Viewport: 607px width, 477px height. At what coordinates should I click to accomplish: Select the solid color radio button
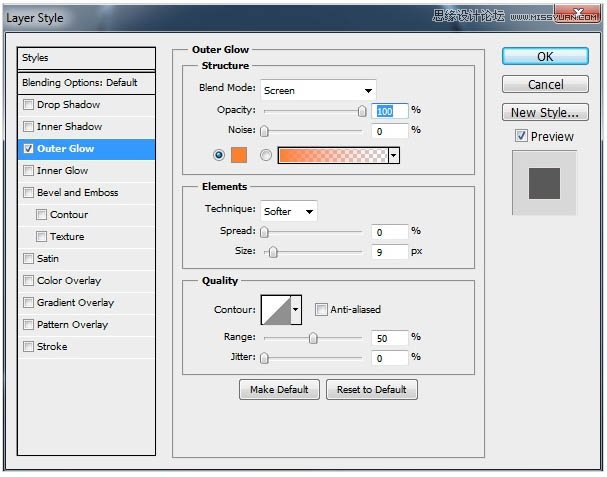pyautogui.click(x=220, y=155)
